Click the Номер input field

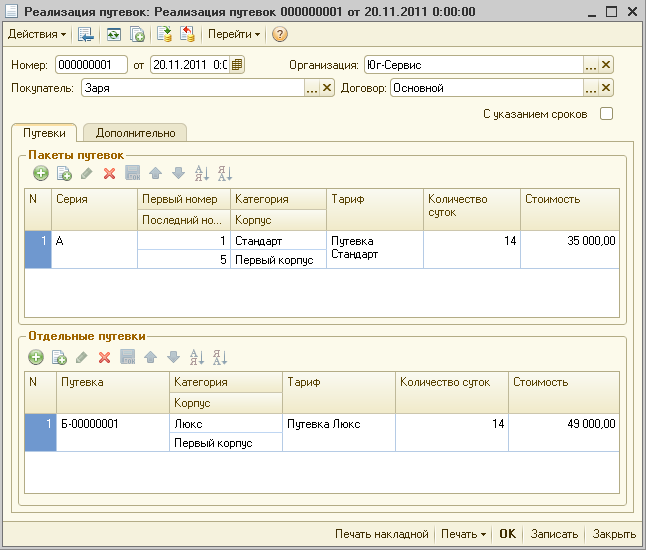[x=91, y=65]
